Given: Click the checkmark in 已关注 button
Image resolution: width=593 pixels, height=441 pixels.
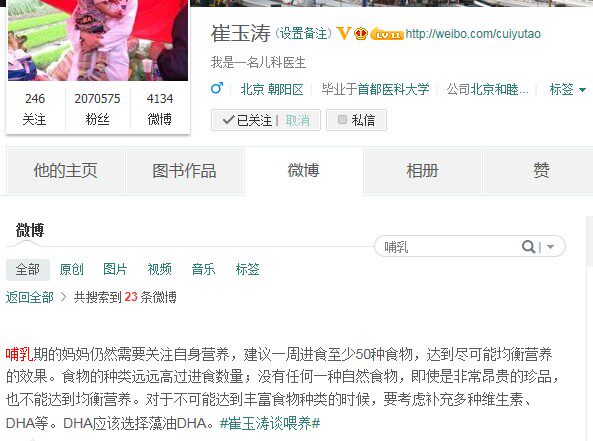Looking at the screenshot, I should (x=228, y=120).
